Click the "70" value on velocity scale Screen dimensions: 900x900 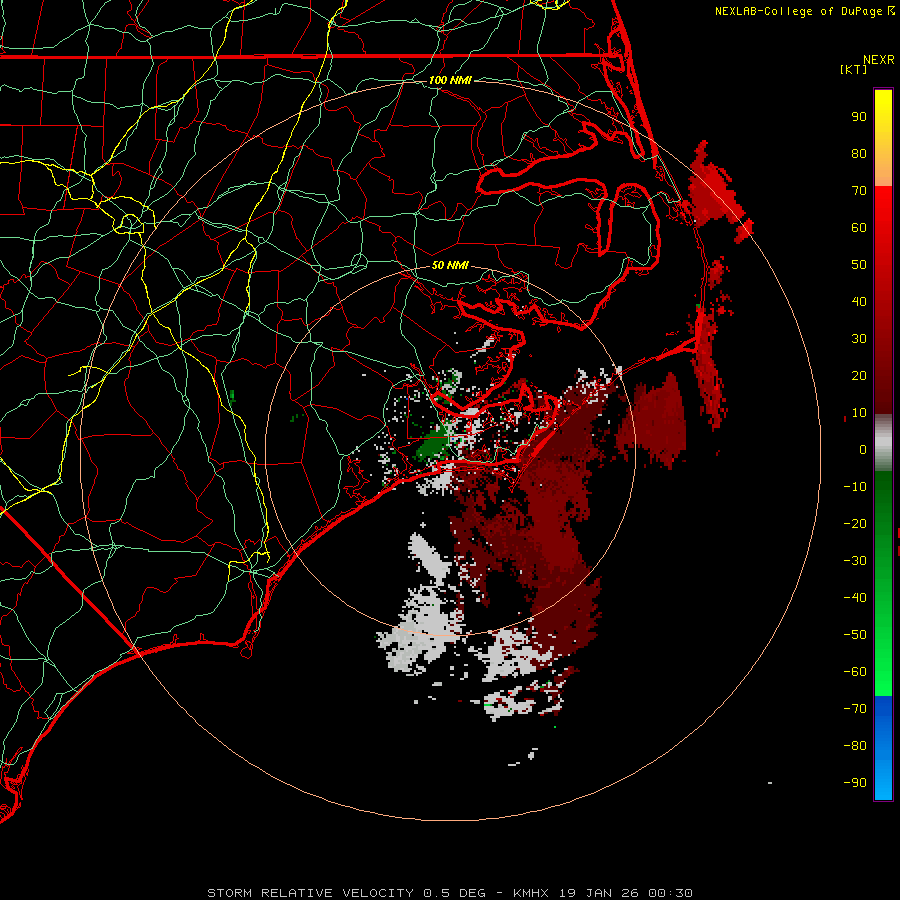(859, 191)
